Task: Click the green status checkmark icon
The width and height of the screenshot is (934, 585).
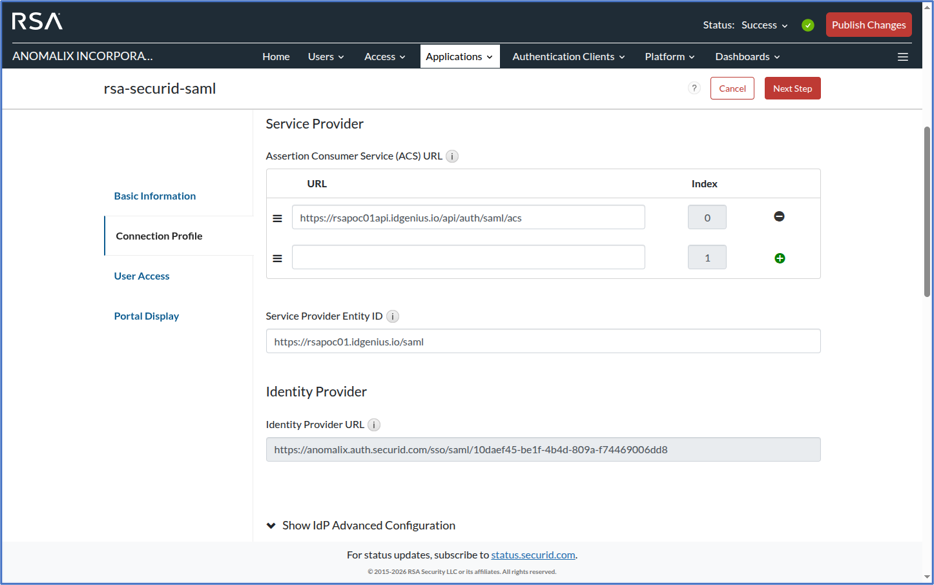Action: (x=808, y=25)
